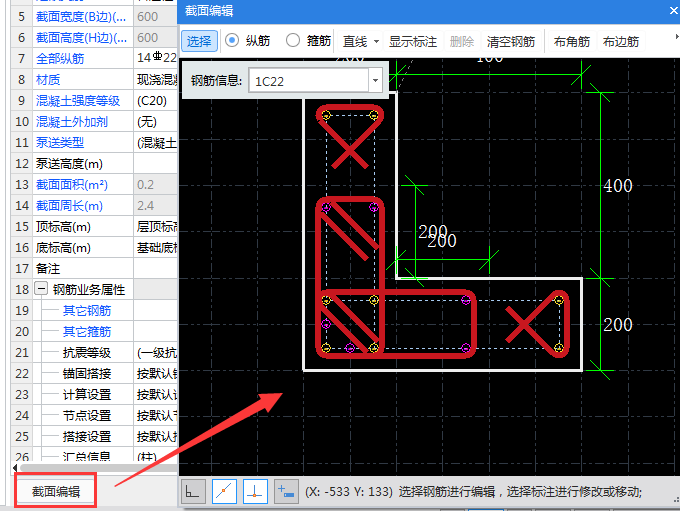680x511 pixels.
Task: Click the 泵送高度(m) row label
Action: pyautogui.click(x=69, y=164)
